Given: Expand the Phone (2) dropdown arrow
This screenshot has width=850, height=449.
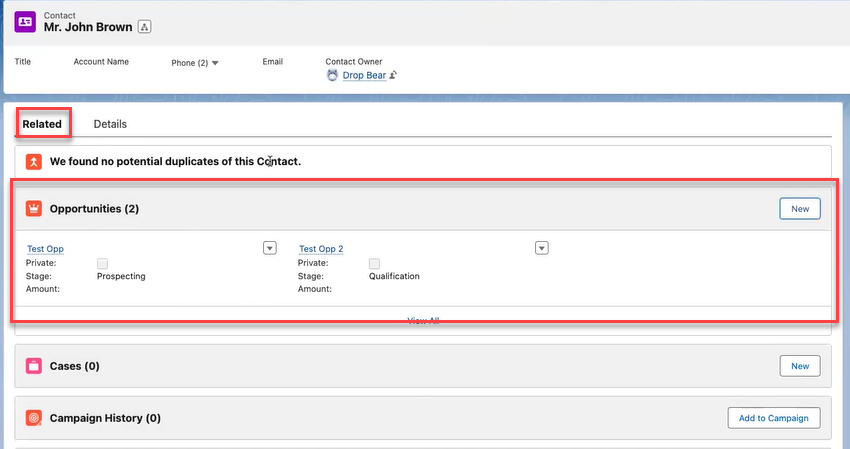Looking at the screenshot, I should (x=215, y=63).
